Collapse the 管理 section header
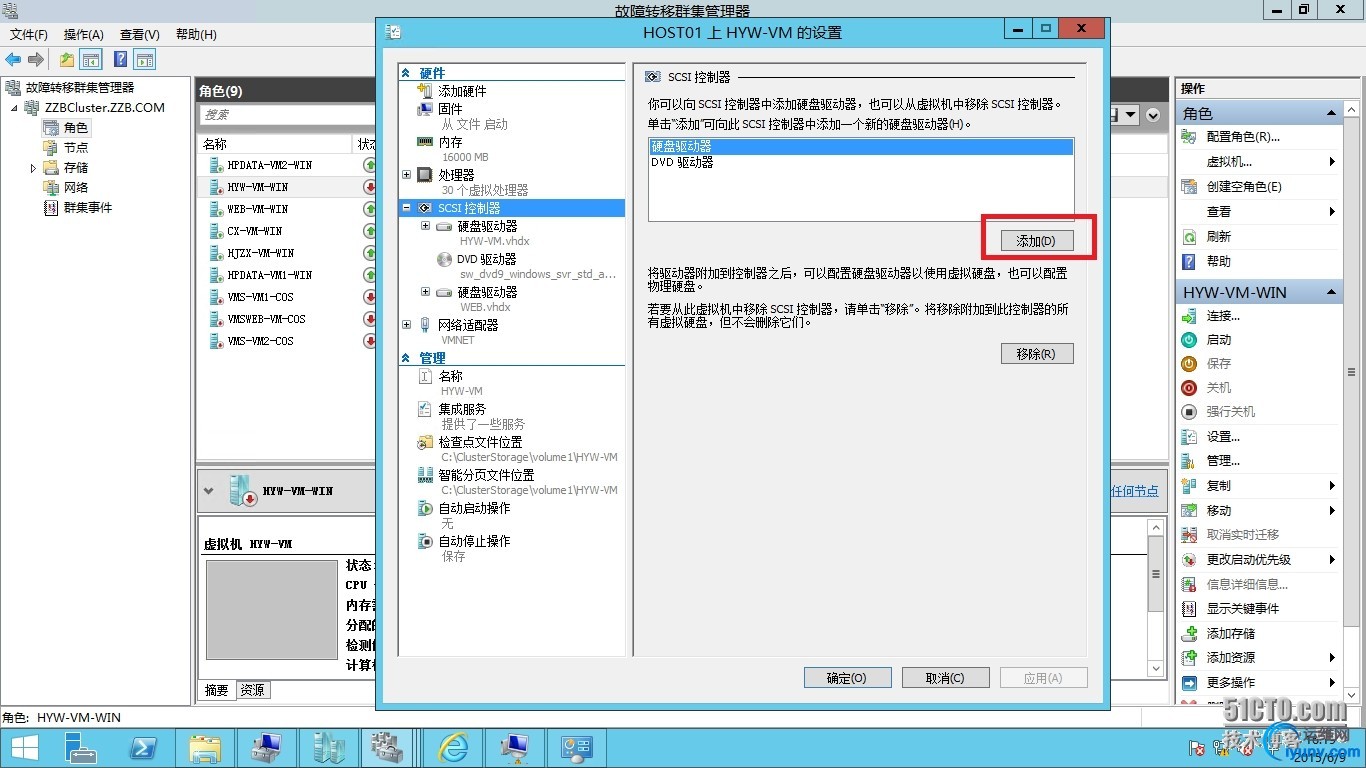Viewport: 1366px width, 768px height. 406,358
